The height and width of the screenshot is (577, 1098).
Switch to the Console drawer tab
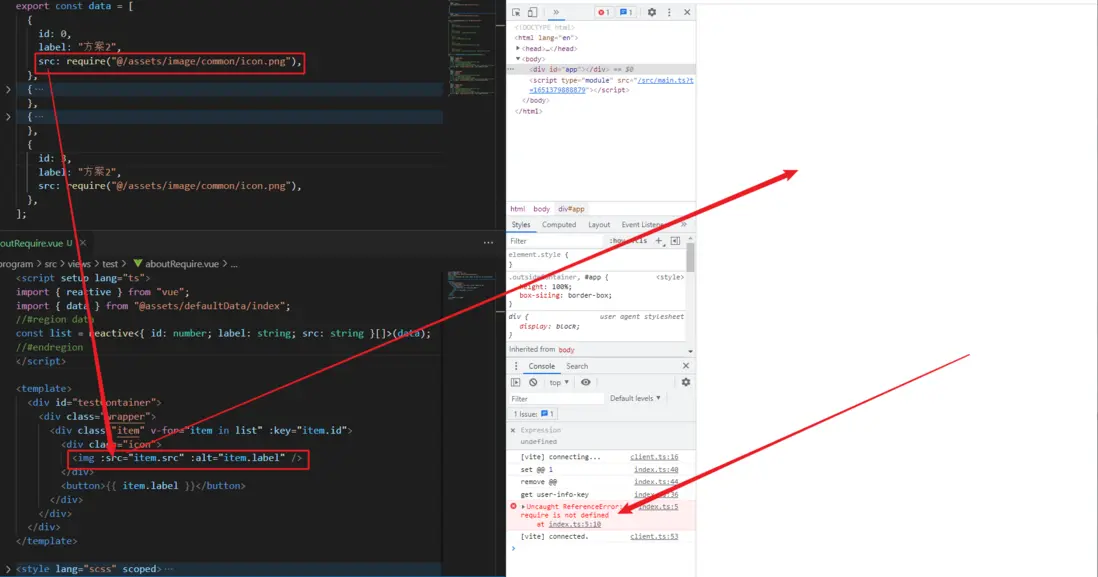(541, 366)
